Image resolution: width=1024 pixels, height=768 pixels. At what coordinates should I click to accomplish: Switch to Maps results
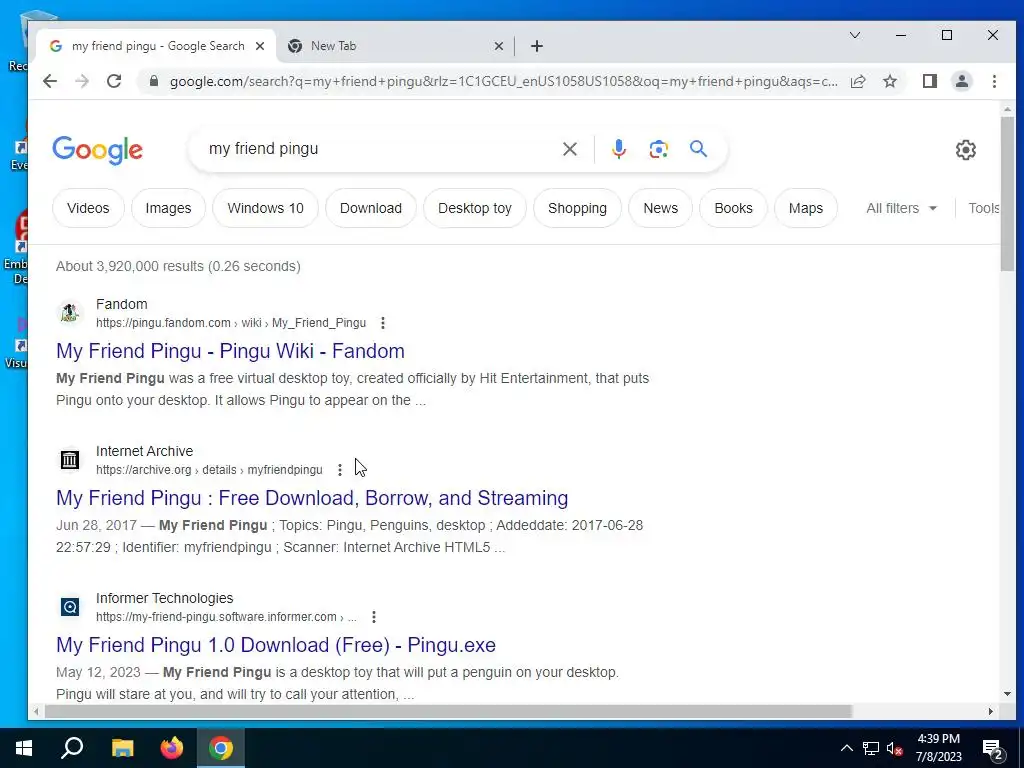(x=805, y=208)
